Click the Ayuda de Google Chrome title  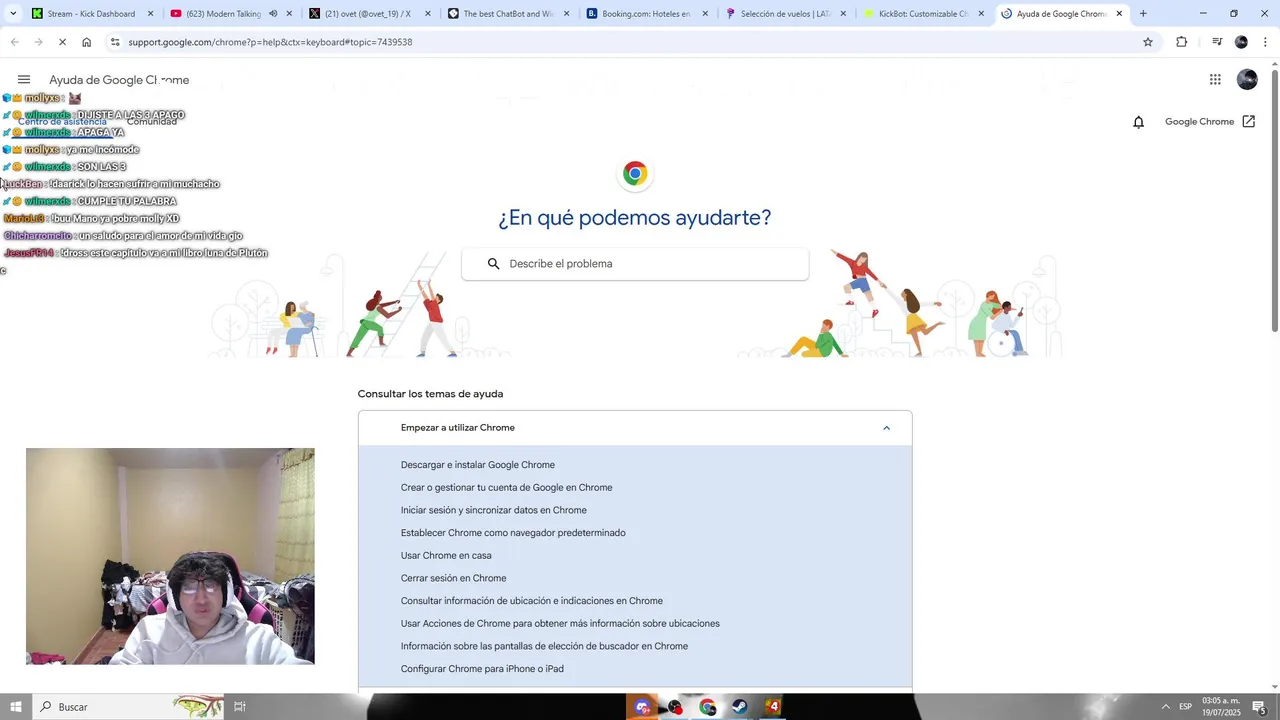tap(119, 80)
